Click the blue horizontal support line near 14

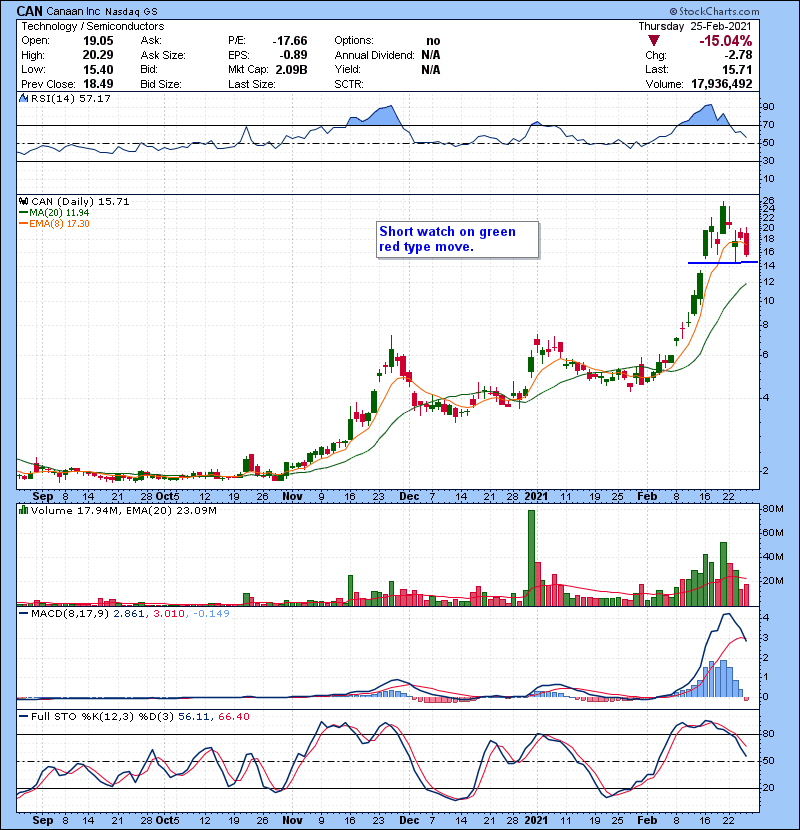point(723,263)
